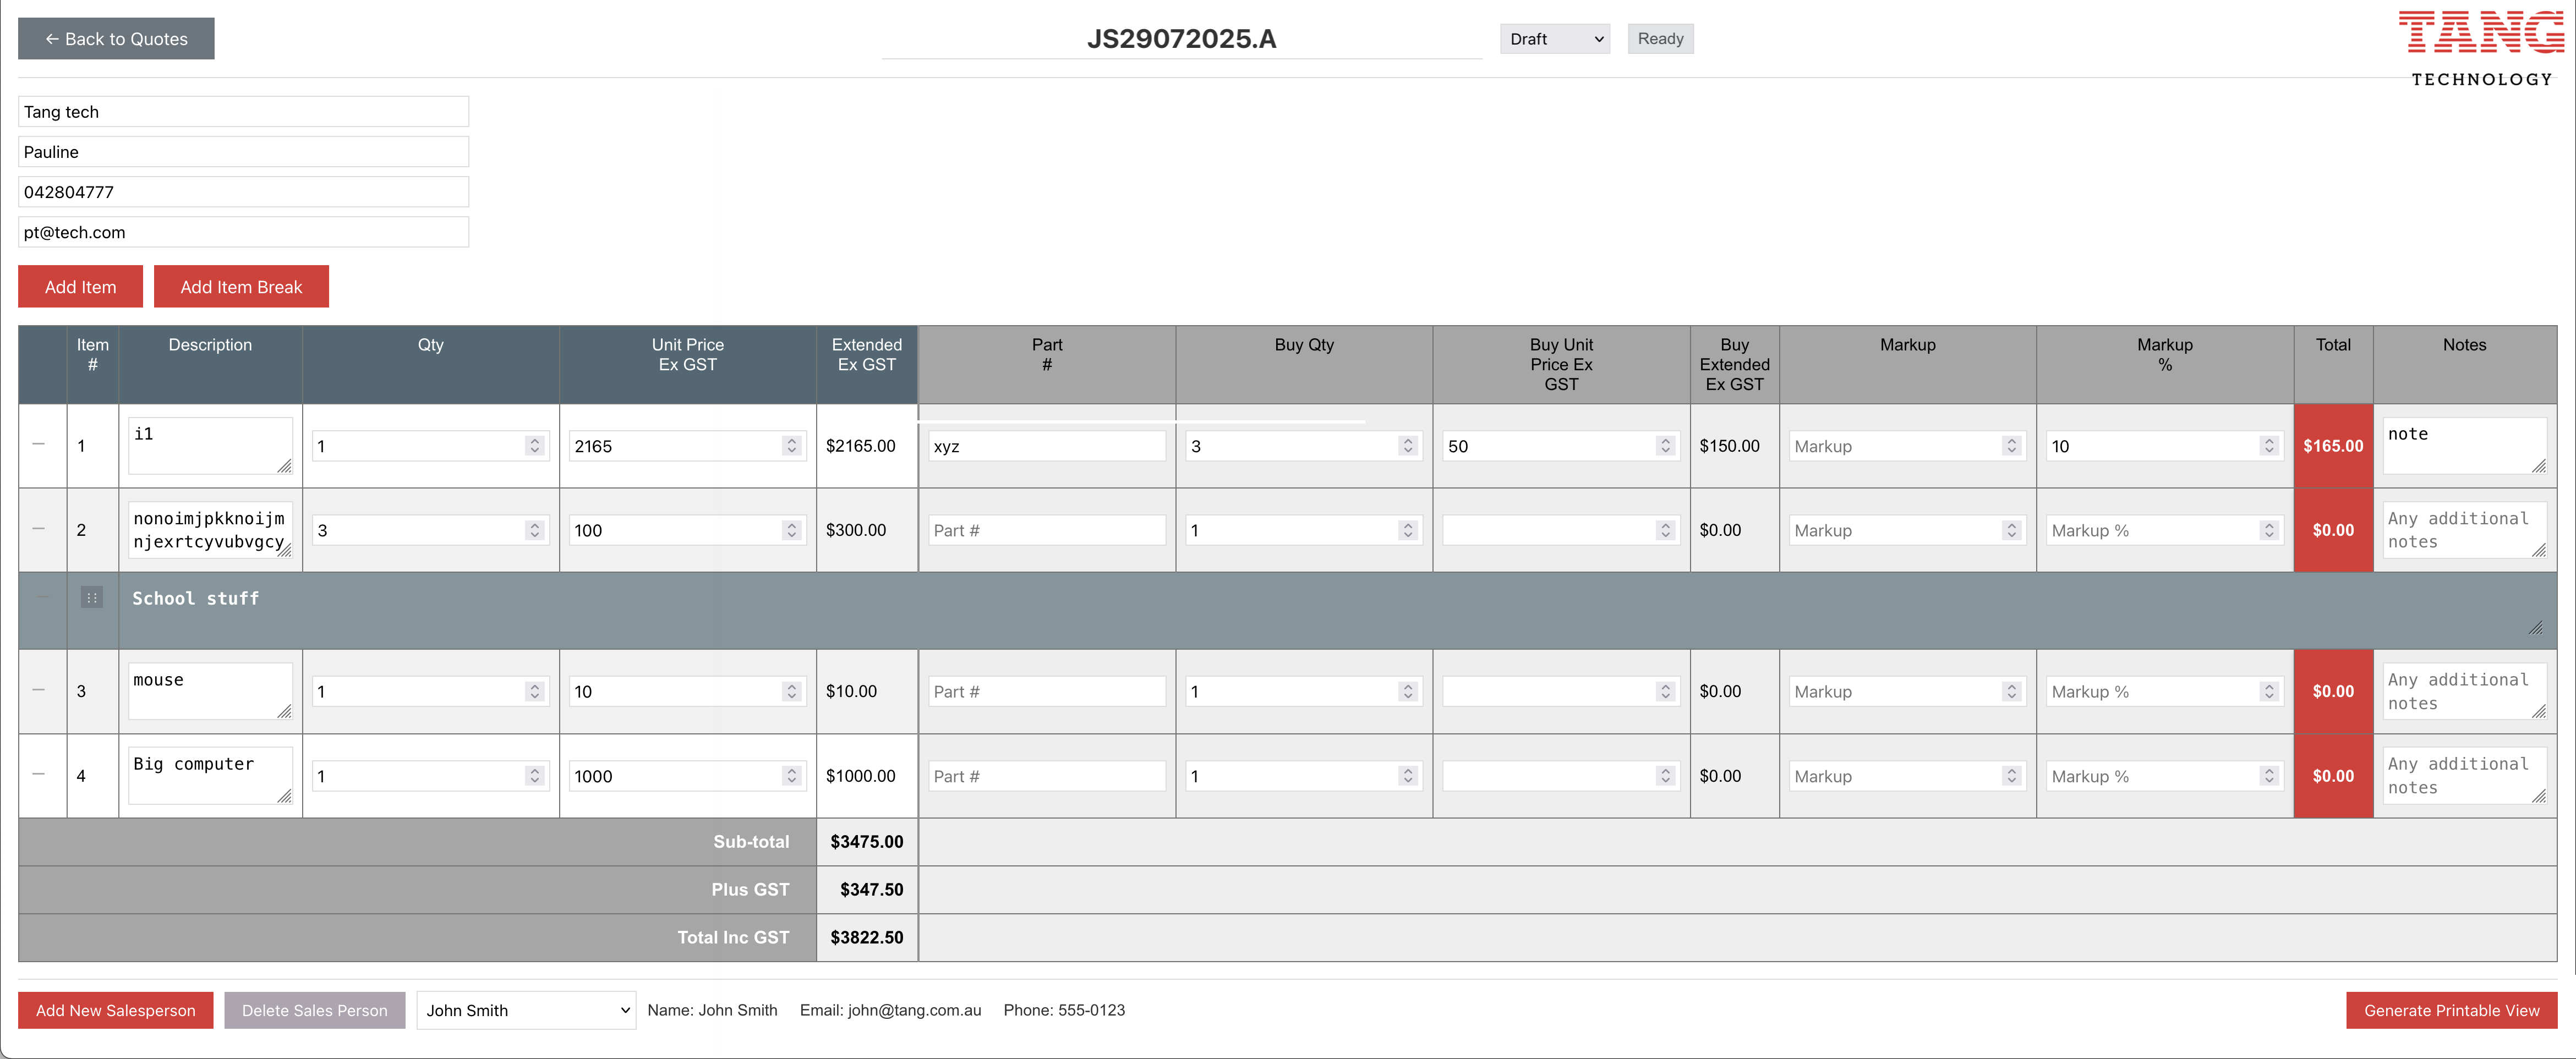This screenshot has width=2576, height=1059.
Task: Click the remove dash on item 2 row
Action: click(x=39, y=529)
